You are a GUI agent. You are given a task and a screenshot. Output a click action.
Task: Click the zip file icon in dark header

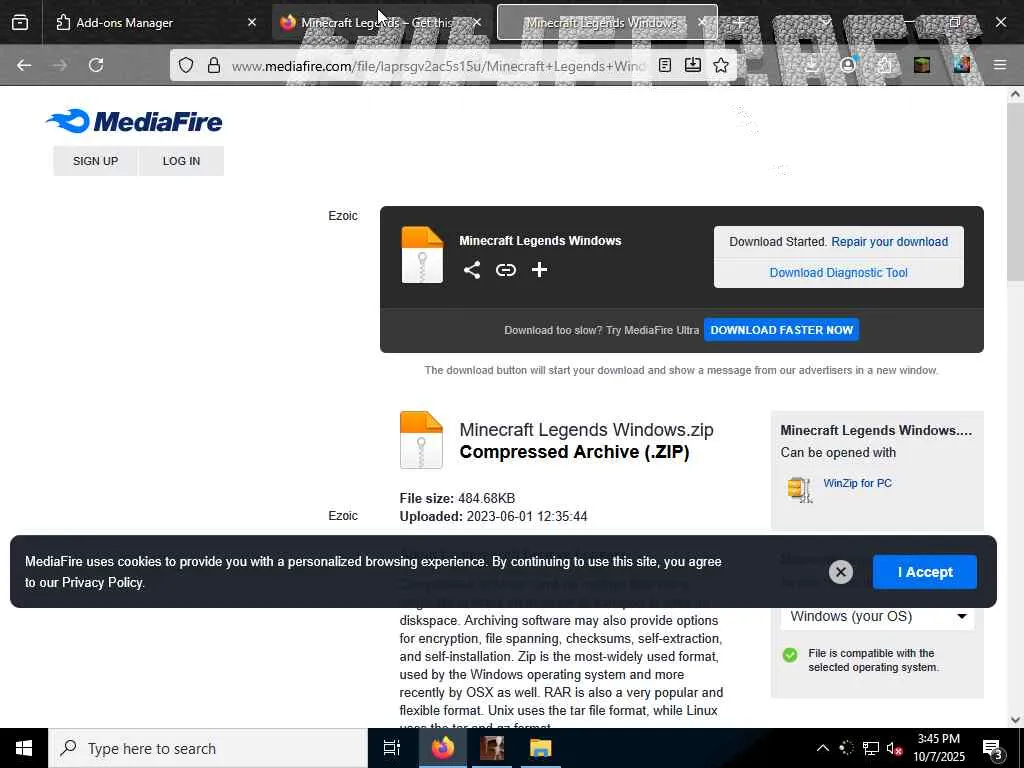(x=422, y=255)
